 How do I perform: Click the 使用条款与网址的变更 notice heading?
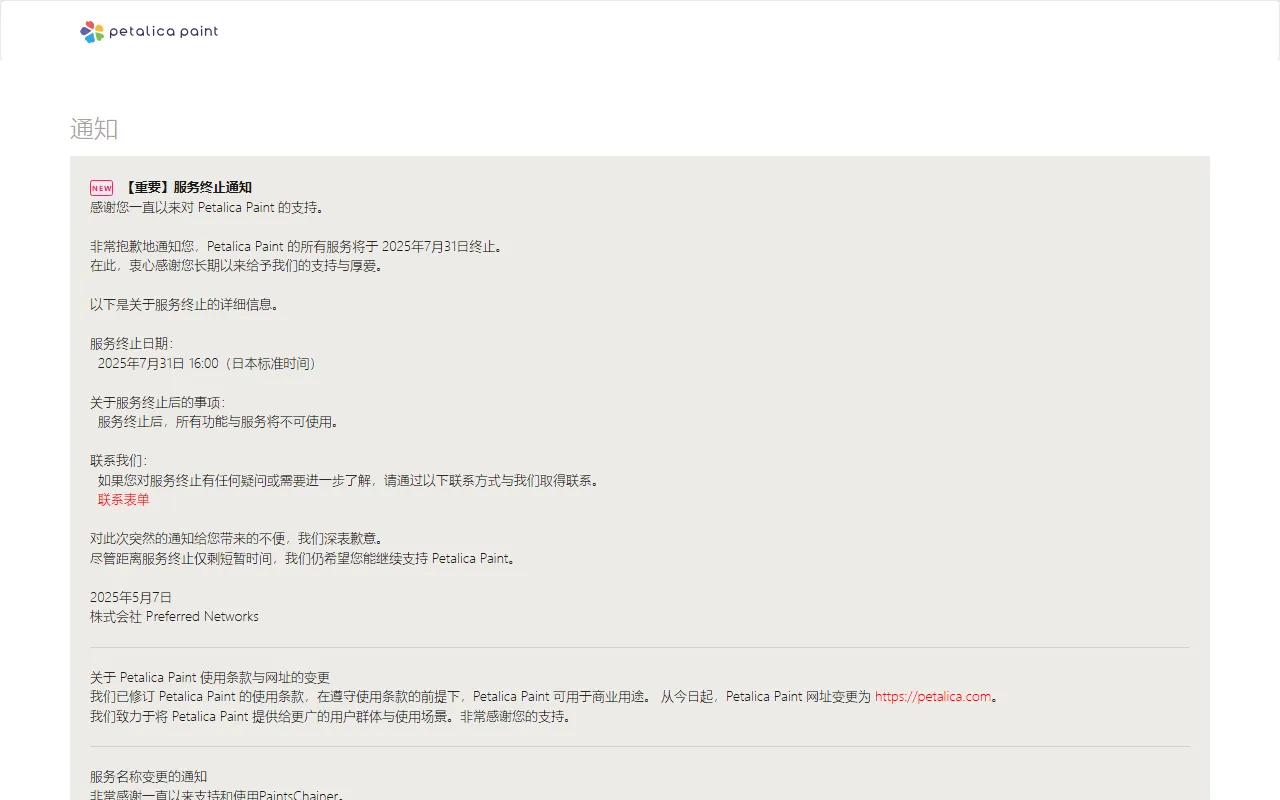pyautogui.click(x=210, y=678)
